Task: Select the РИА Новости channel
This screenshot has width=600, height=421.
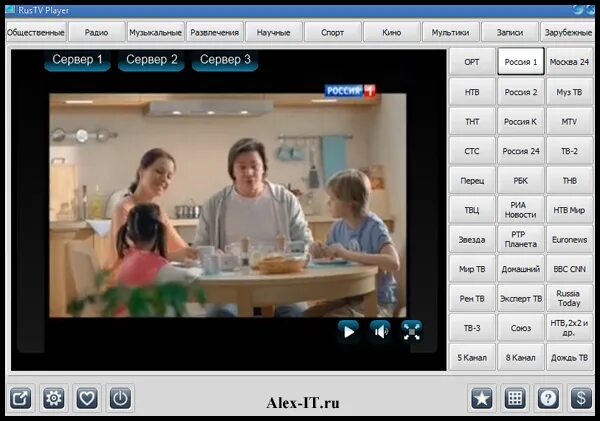Action: coord(521,210)
